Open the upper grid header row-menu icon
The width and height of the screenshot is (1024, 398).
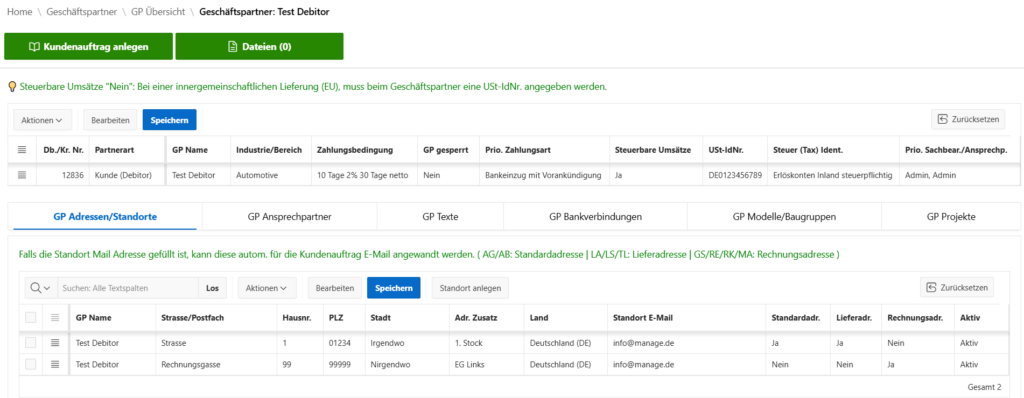[22, 150]
